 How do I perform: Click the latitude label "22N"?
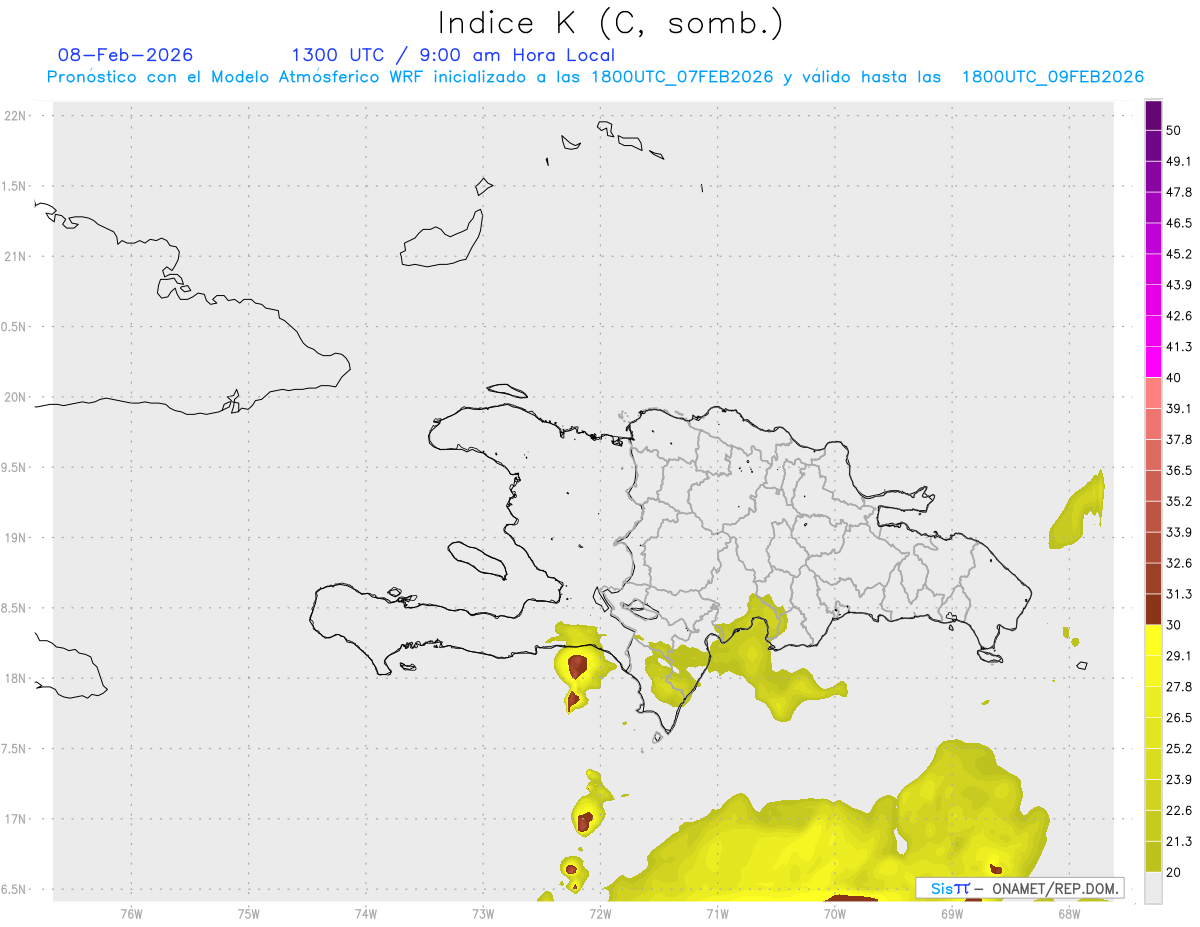pyautogui.click(x=17, y=115)
